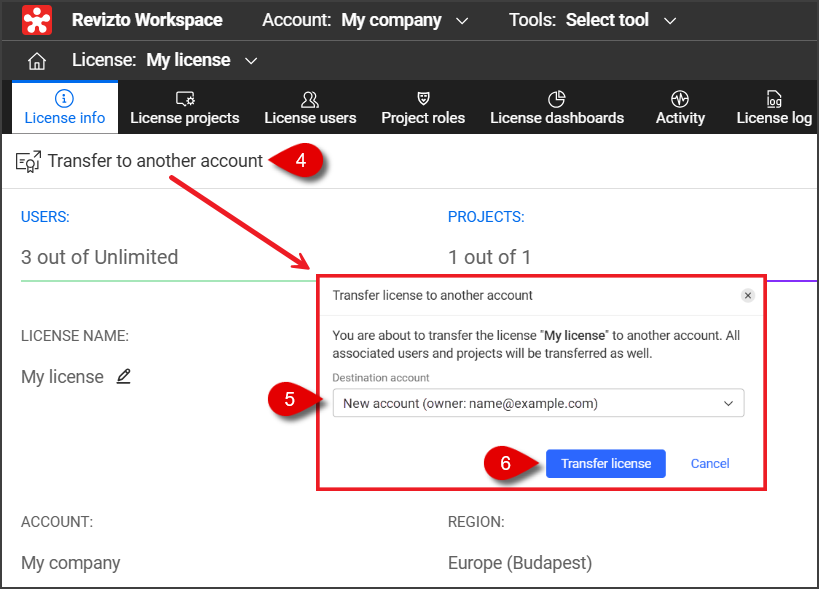819x589 pixels.
Task: Click the Revizto logo icon
Action: (37, 20)
